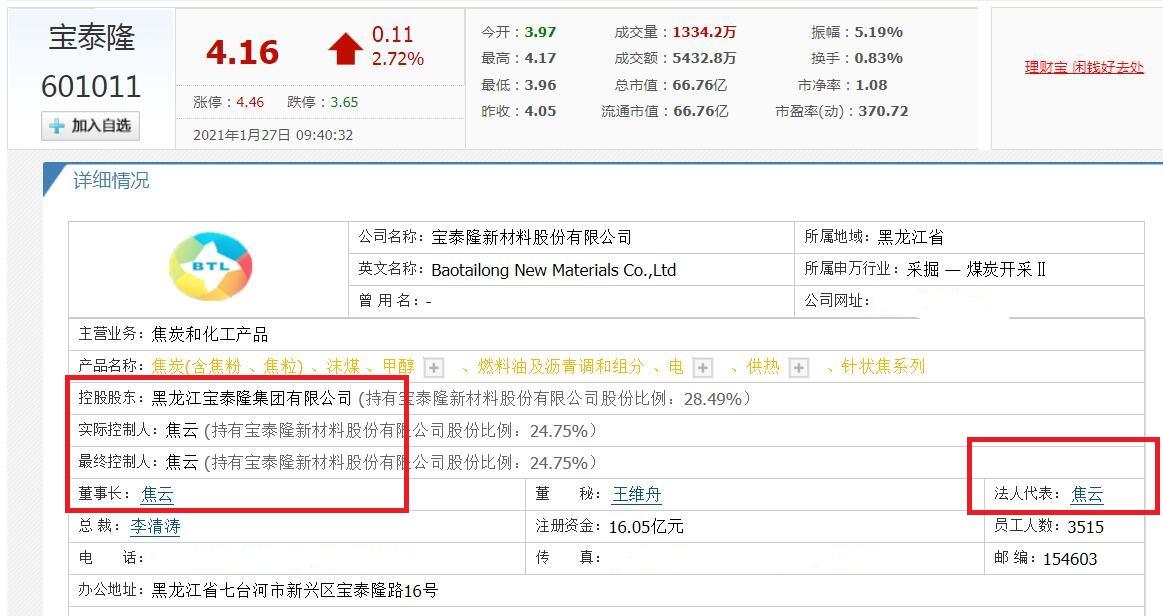Click the 市盈率(动) value 370.72
Image resolution: width=1163 pixels, height=616 pixels.
tap(883, 111)
